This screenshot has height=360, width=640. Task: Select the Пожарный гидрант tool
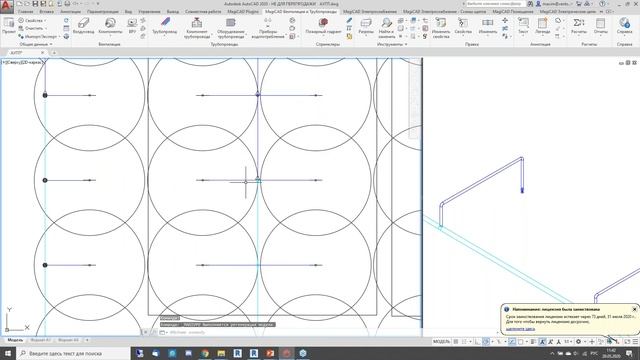click(x=323, y=25)
